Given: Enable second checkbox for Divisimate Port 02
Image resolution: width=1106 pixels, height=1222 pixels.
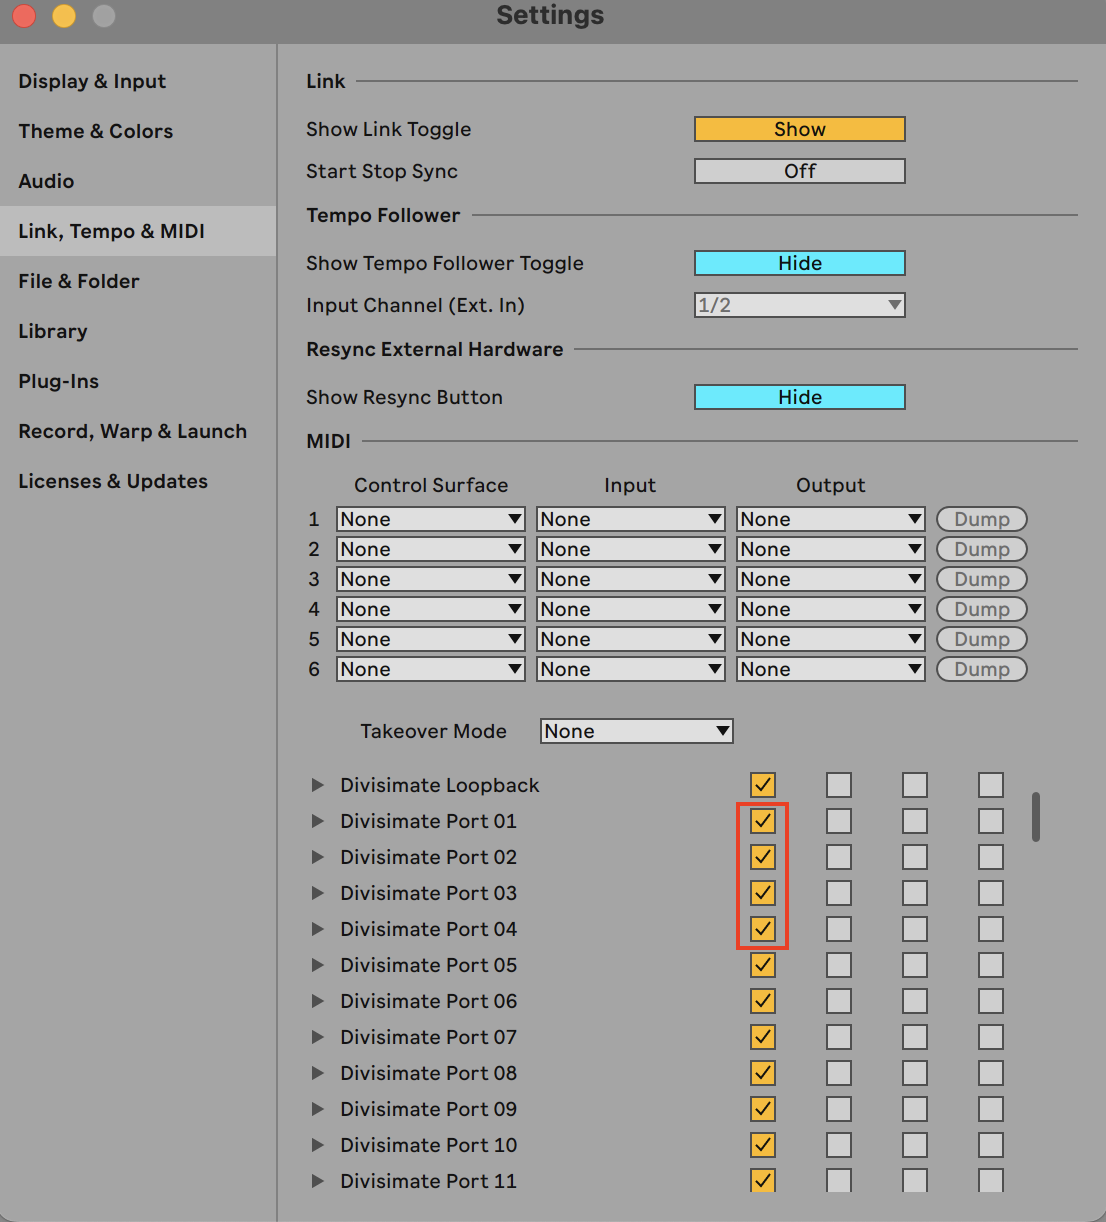Looking at the screenshot, I should coord(839,857).
